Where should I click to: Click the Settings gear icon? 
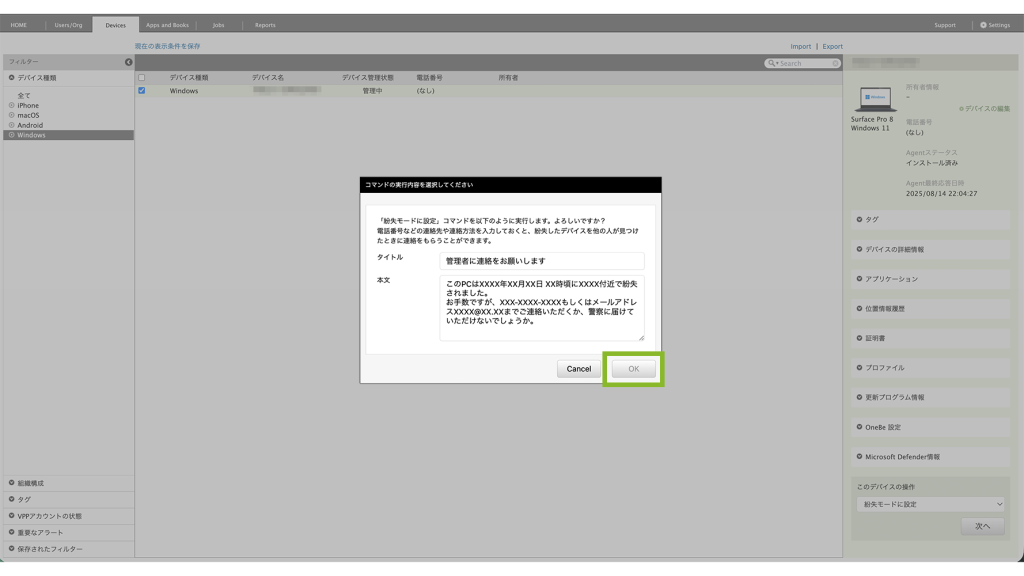[983, 25]
